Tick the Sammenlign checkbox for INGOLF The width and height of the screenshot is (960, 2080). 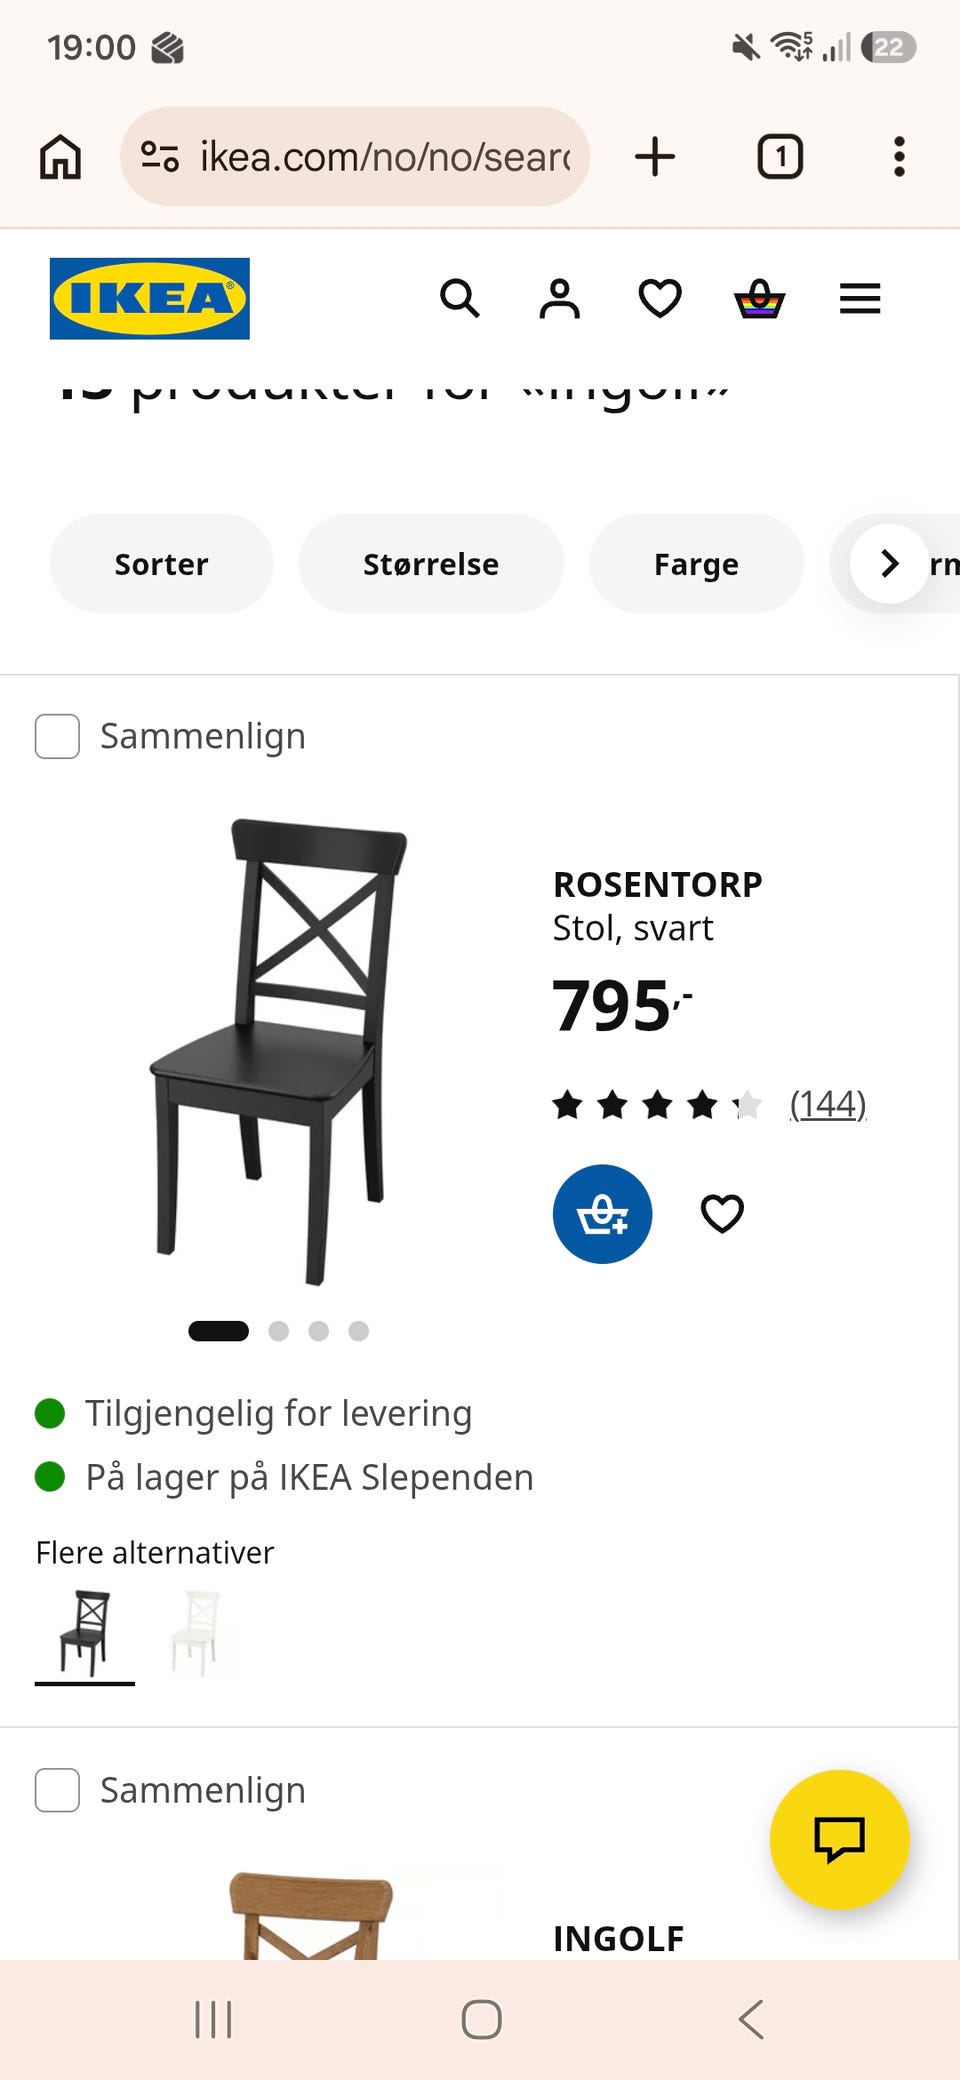[57, 1790]
